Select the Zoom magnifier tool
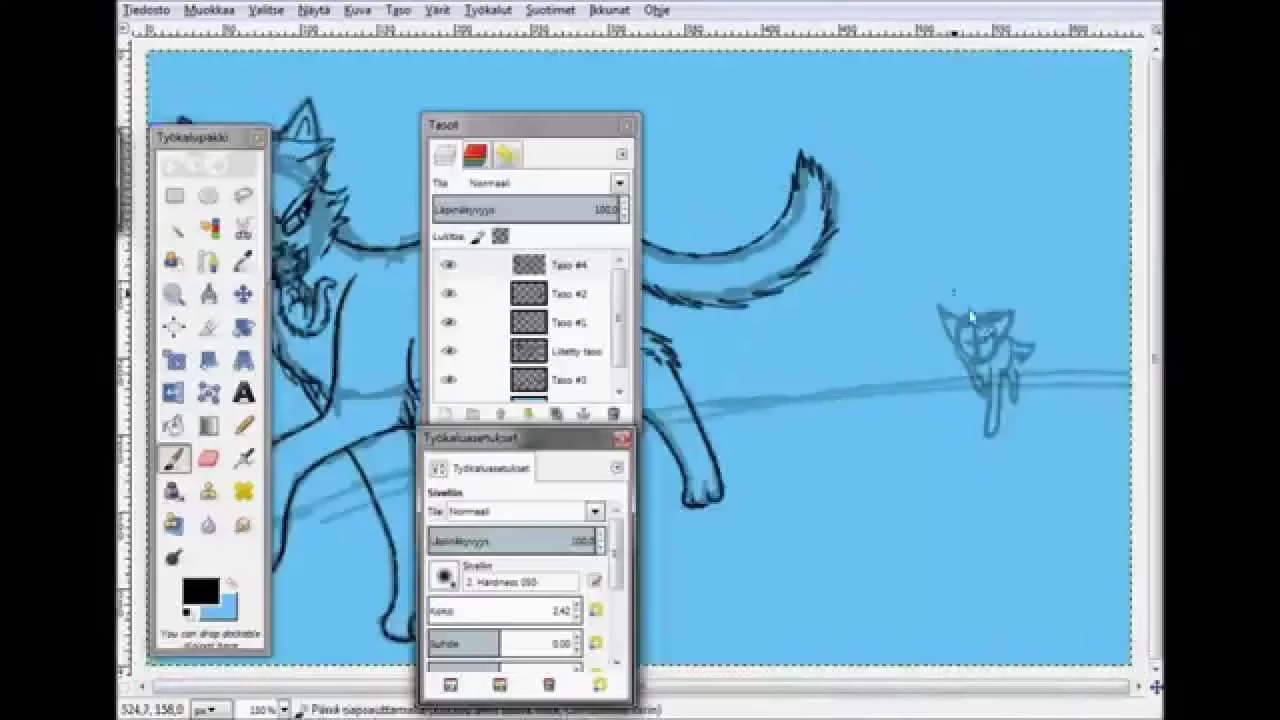Viewport: 1280px width, 720px height. 175,294
